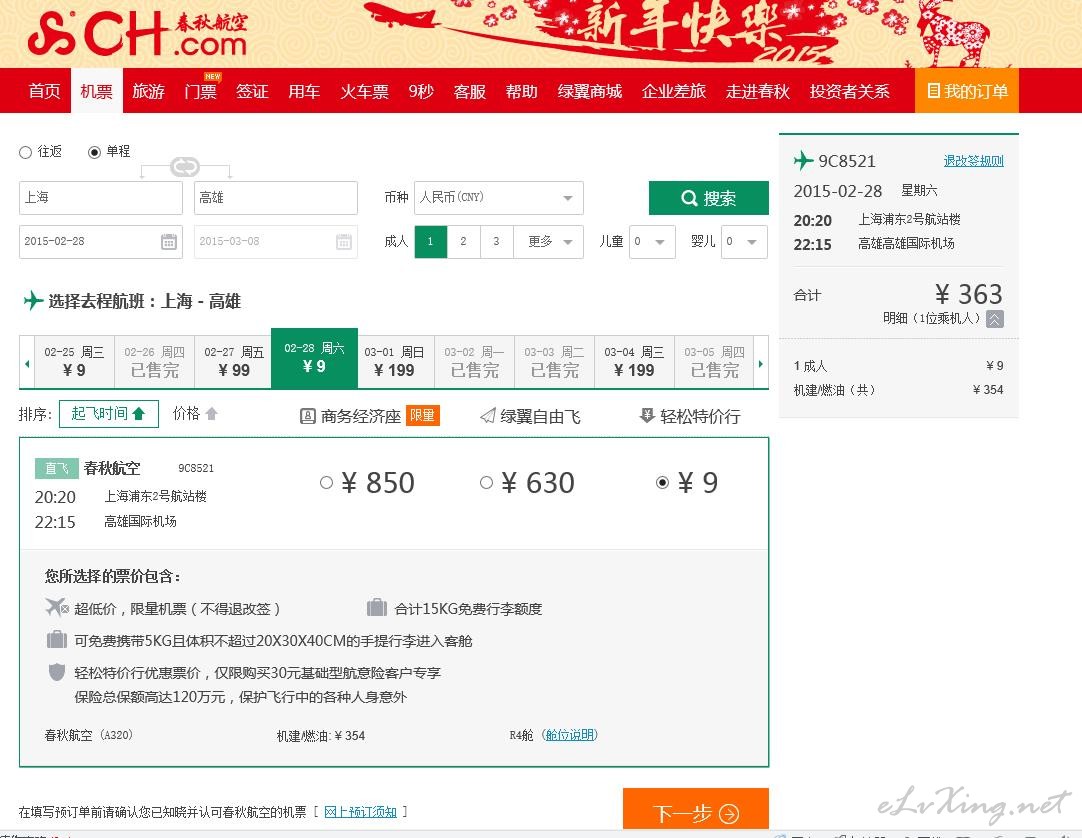1082x838 pixels.
Task: Swap departure and destination cities icon
Action: pyautogui.click(x=184, y=166)
